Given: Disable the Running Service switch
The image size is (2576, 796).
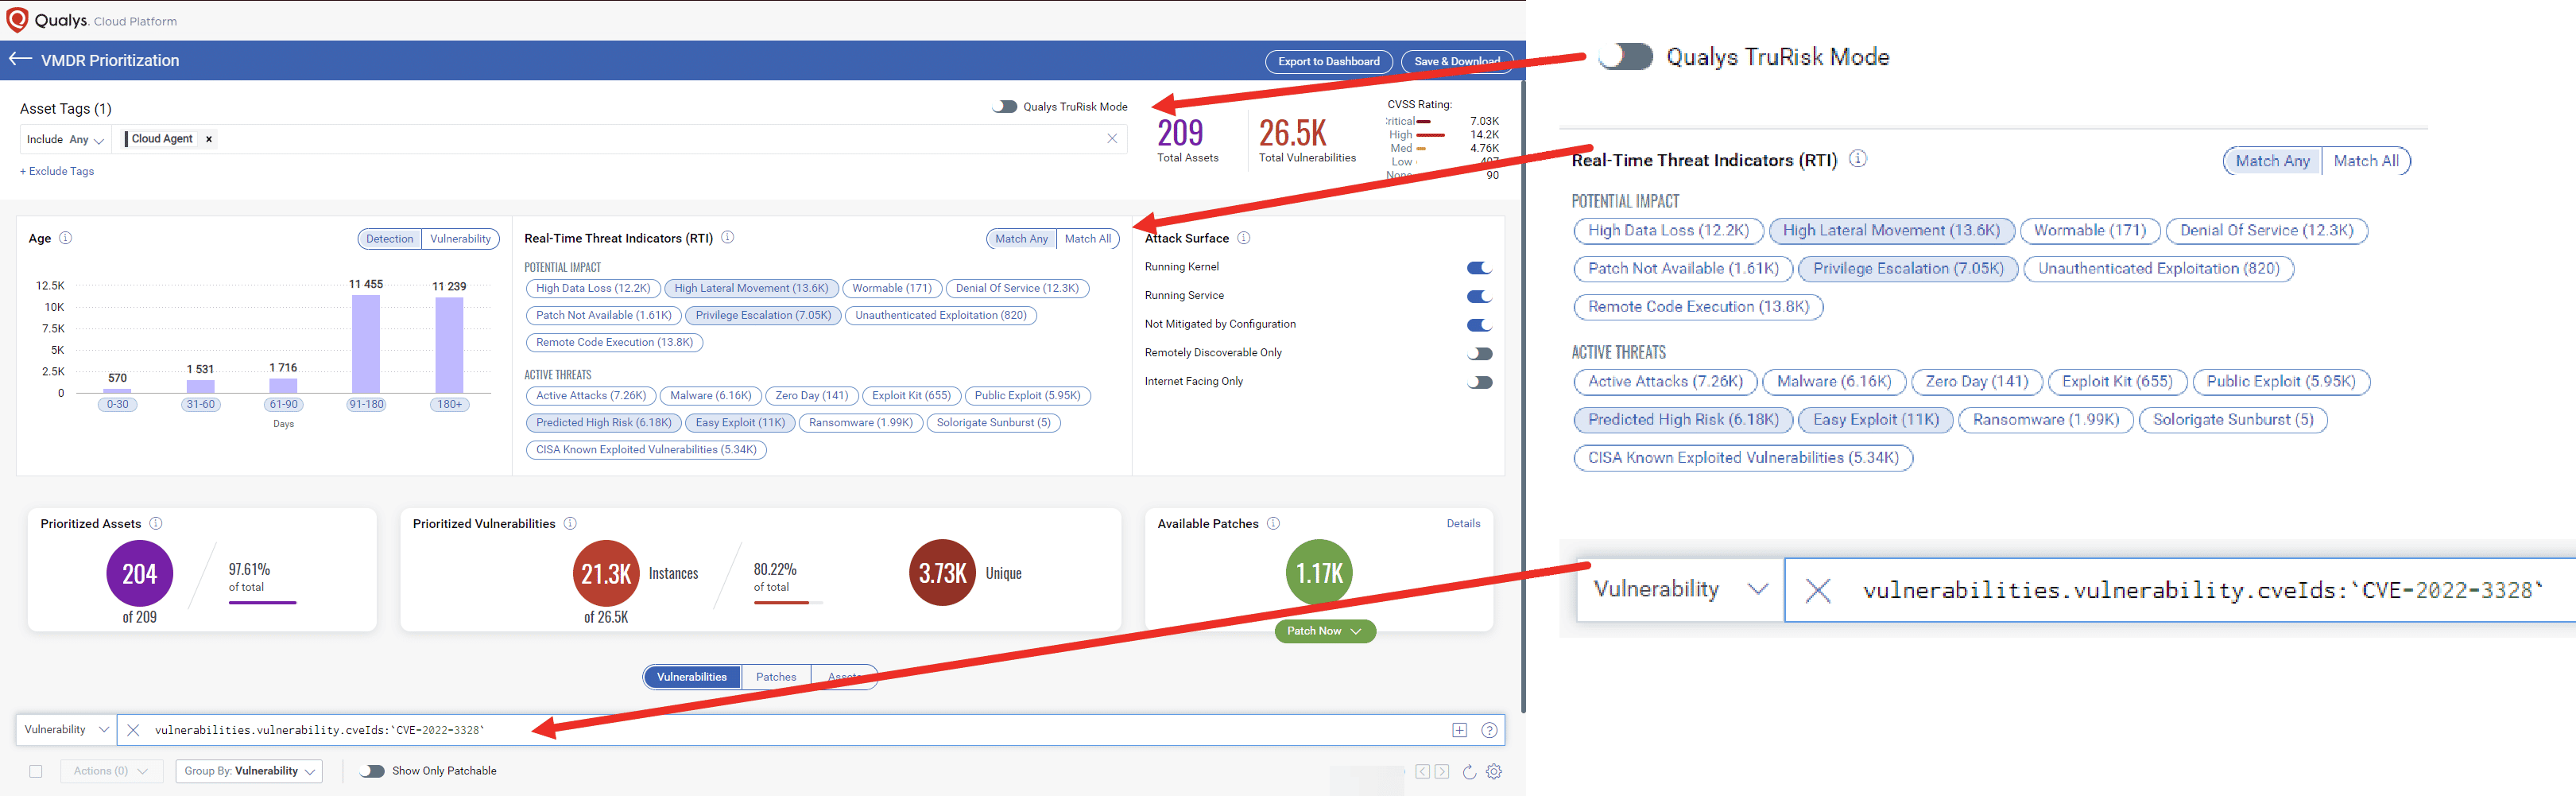Looking at the screenshot, I should pyautogui.click(x=1479, y=296).
